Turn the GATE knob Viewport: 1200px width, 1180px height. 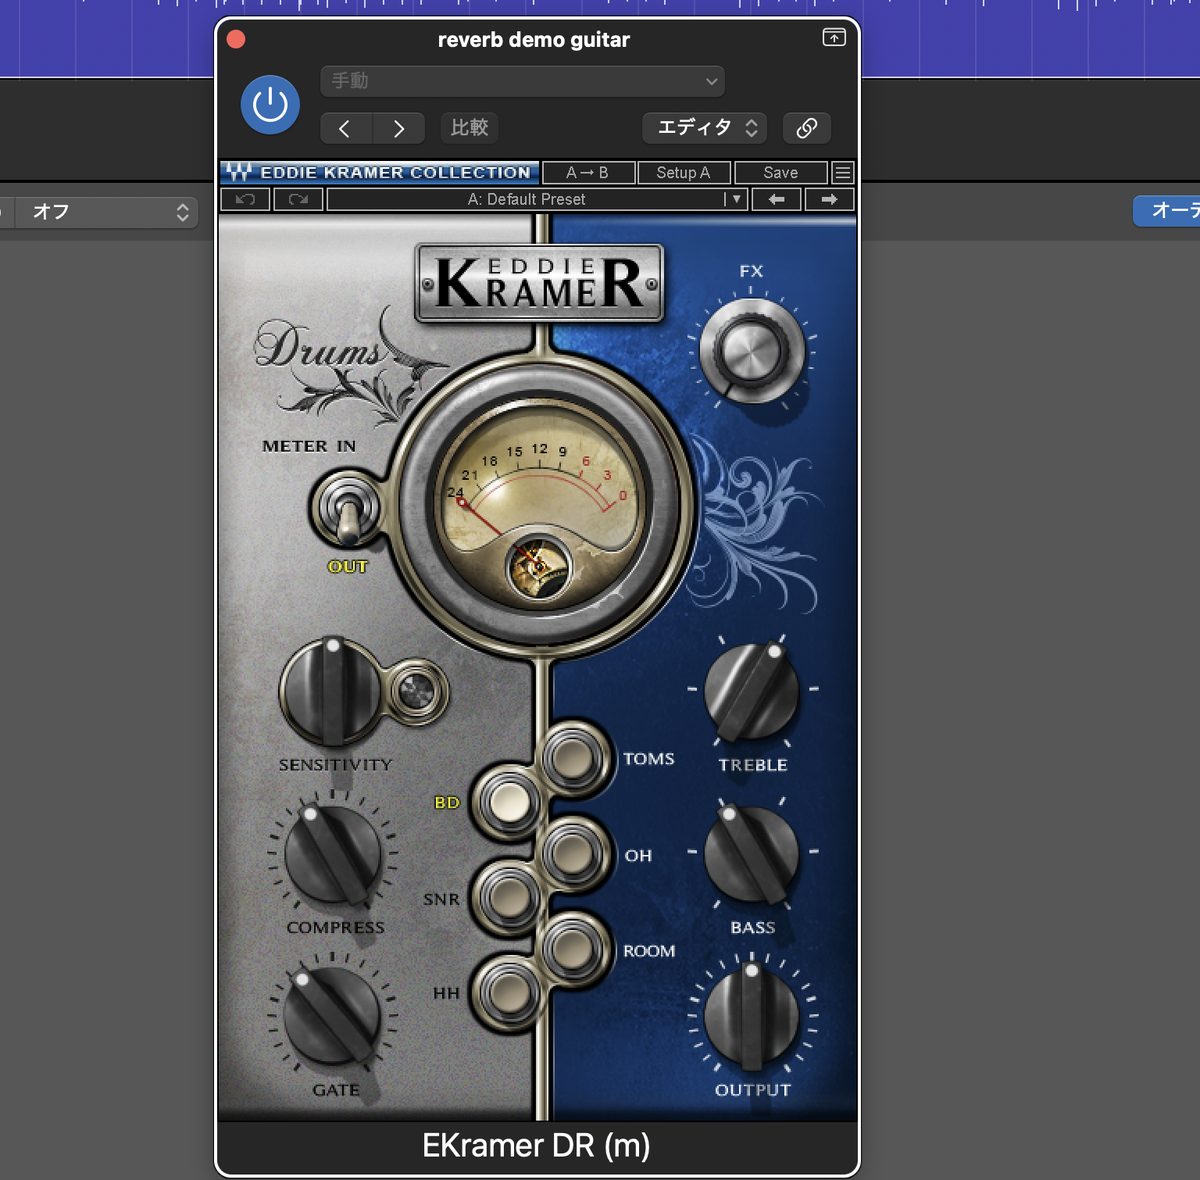tap(332, 1015)
